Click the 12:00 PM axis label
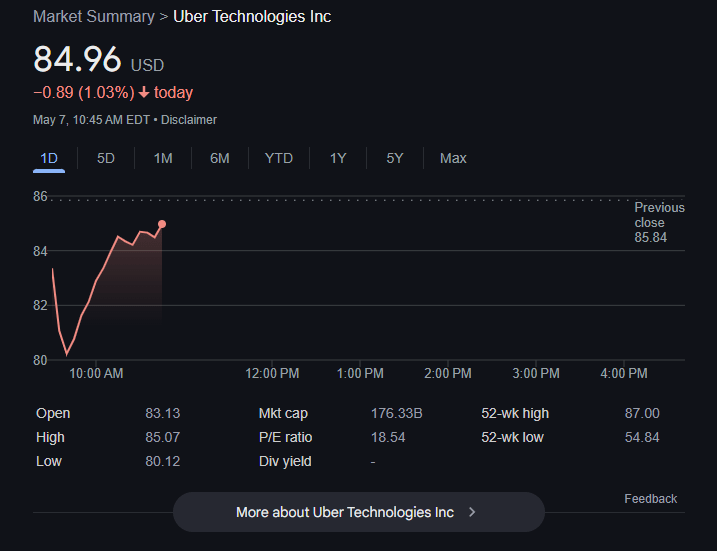 [x=272, y=374]
